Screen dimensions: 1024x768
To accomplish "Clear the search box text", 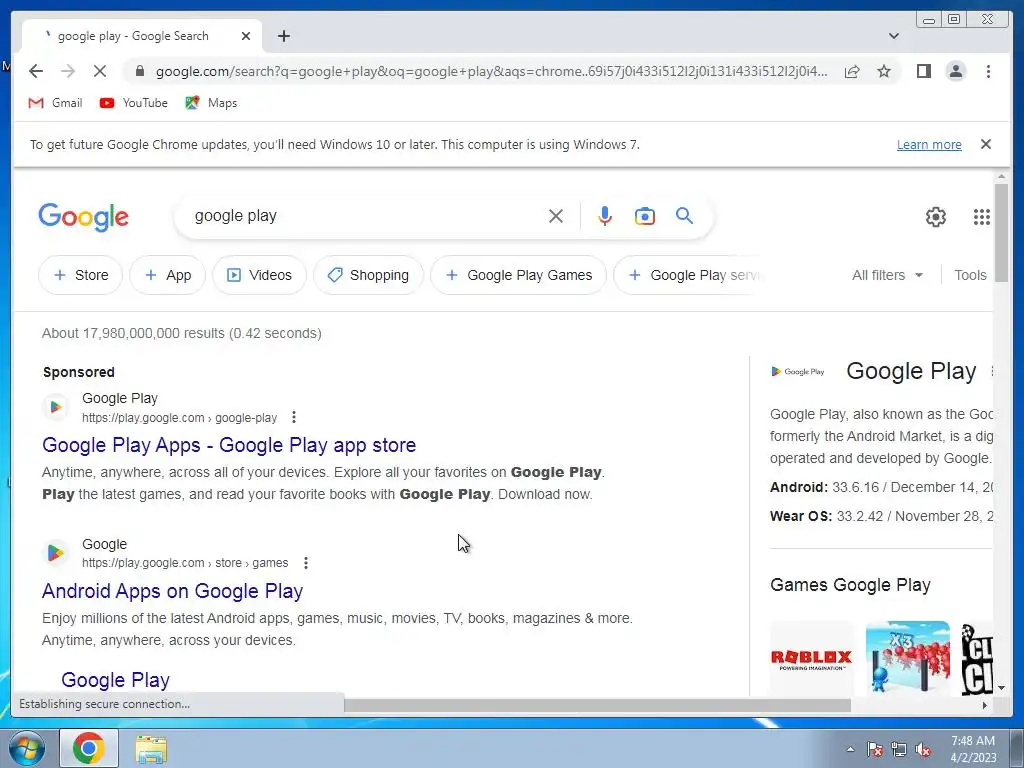I will click(x=556, y=216).
